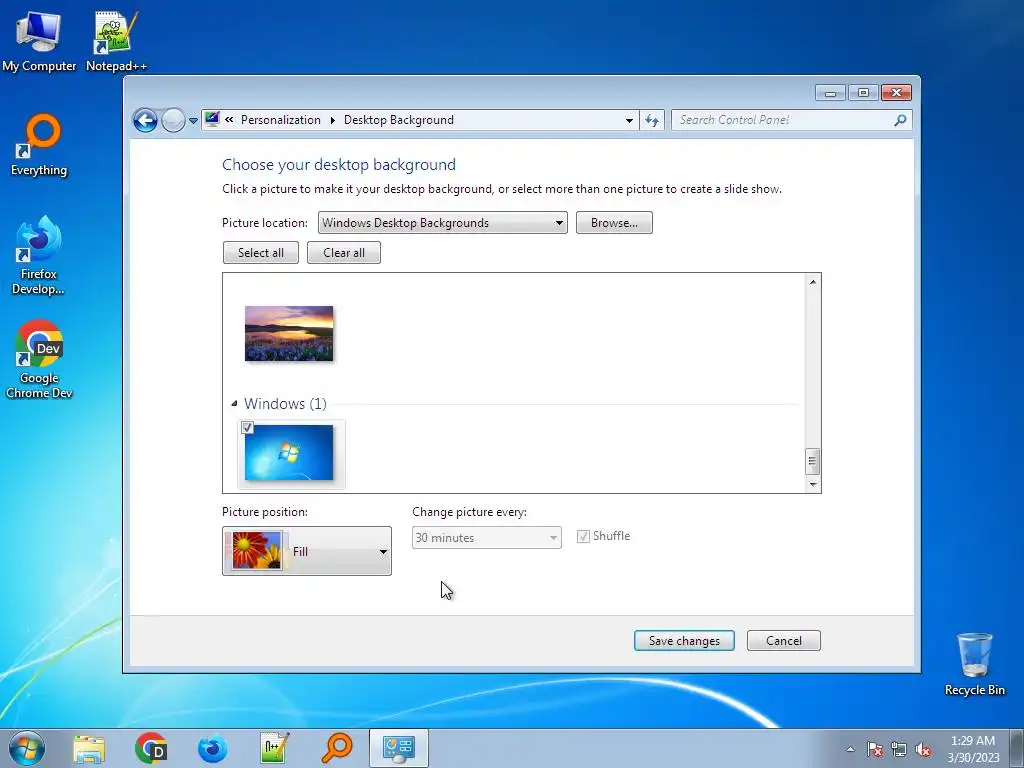Open address bar history dropdown arrow
The width and height of the screenshot is (1024, 768).
point(629,120)
